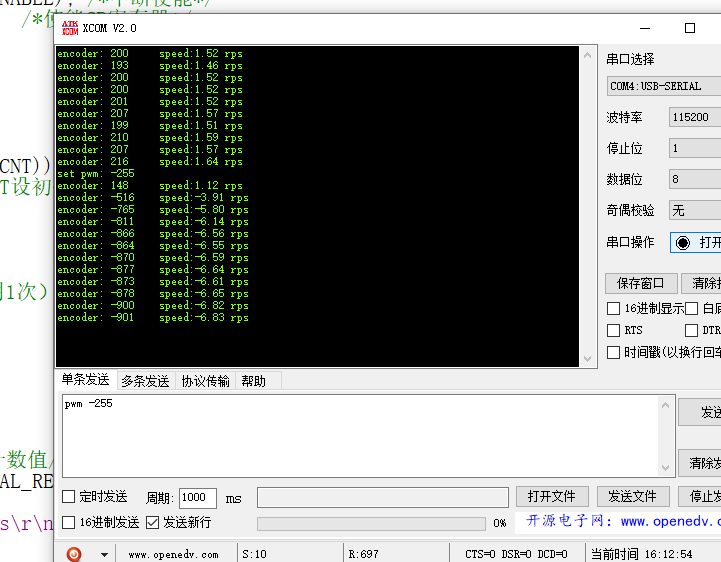
Task: Toggle the RTS checkbox
Action: click(613, 330)
